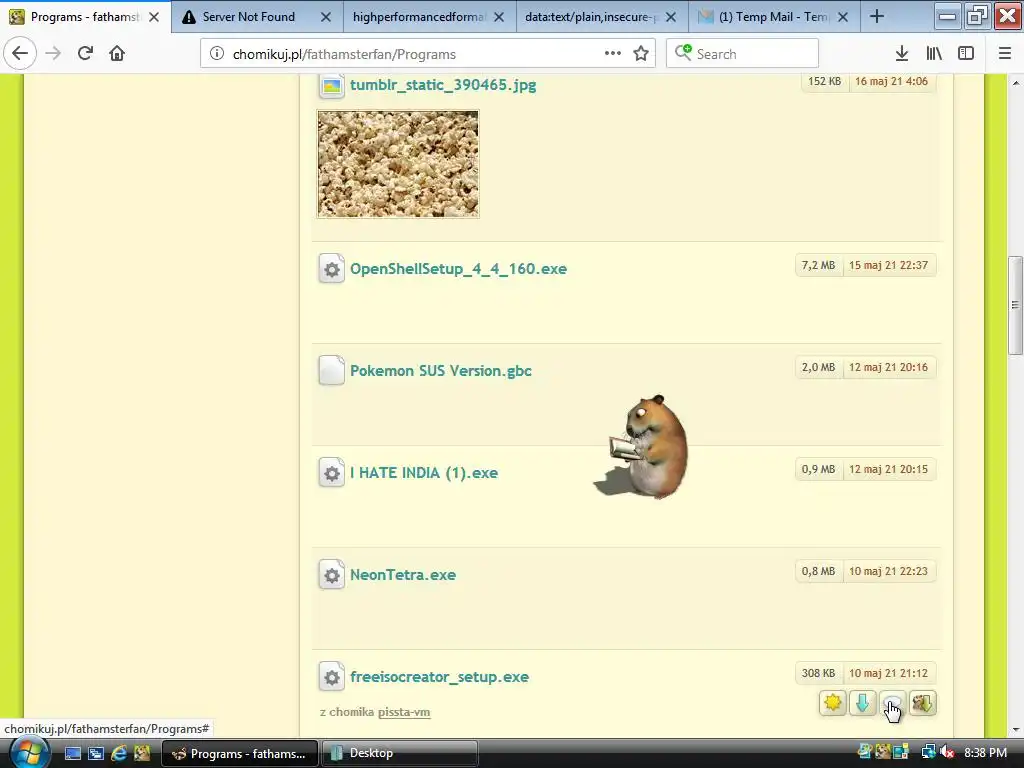Click Show Desktop in Quick Launch

click(x=72, y=754)
